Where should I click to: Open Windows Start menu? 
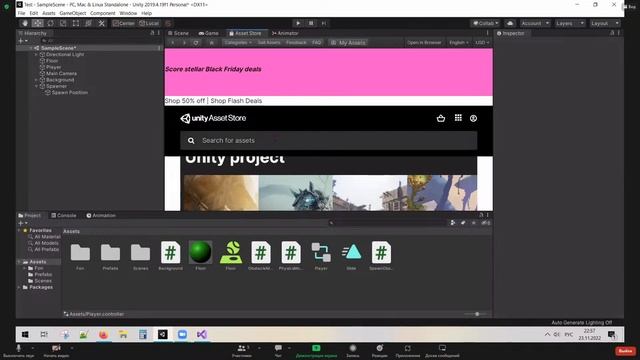[x=25, y=335]
